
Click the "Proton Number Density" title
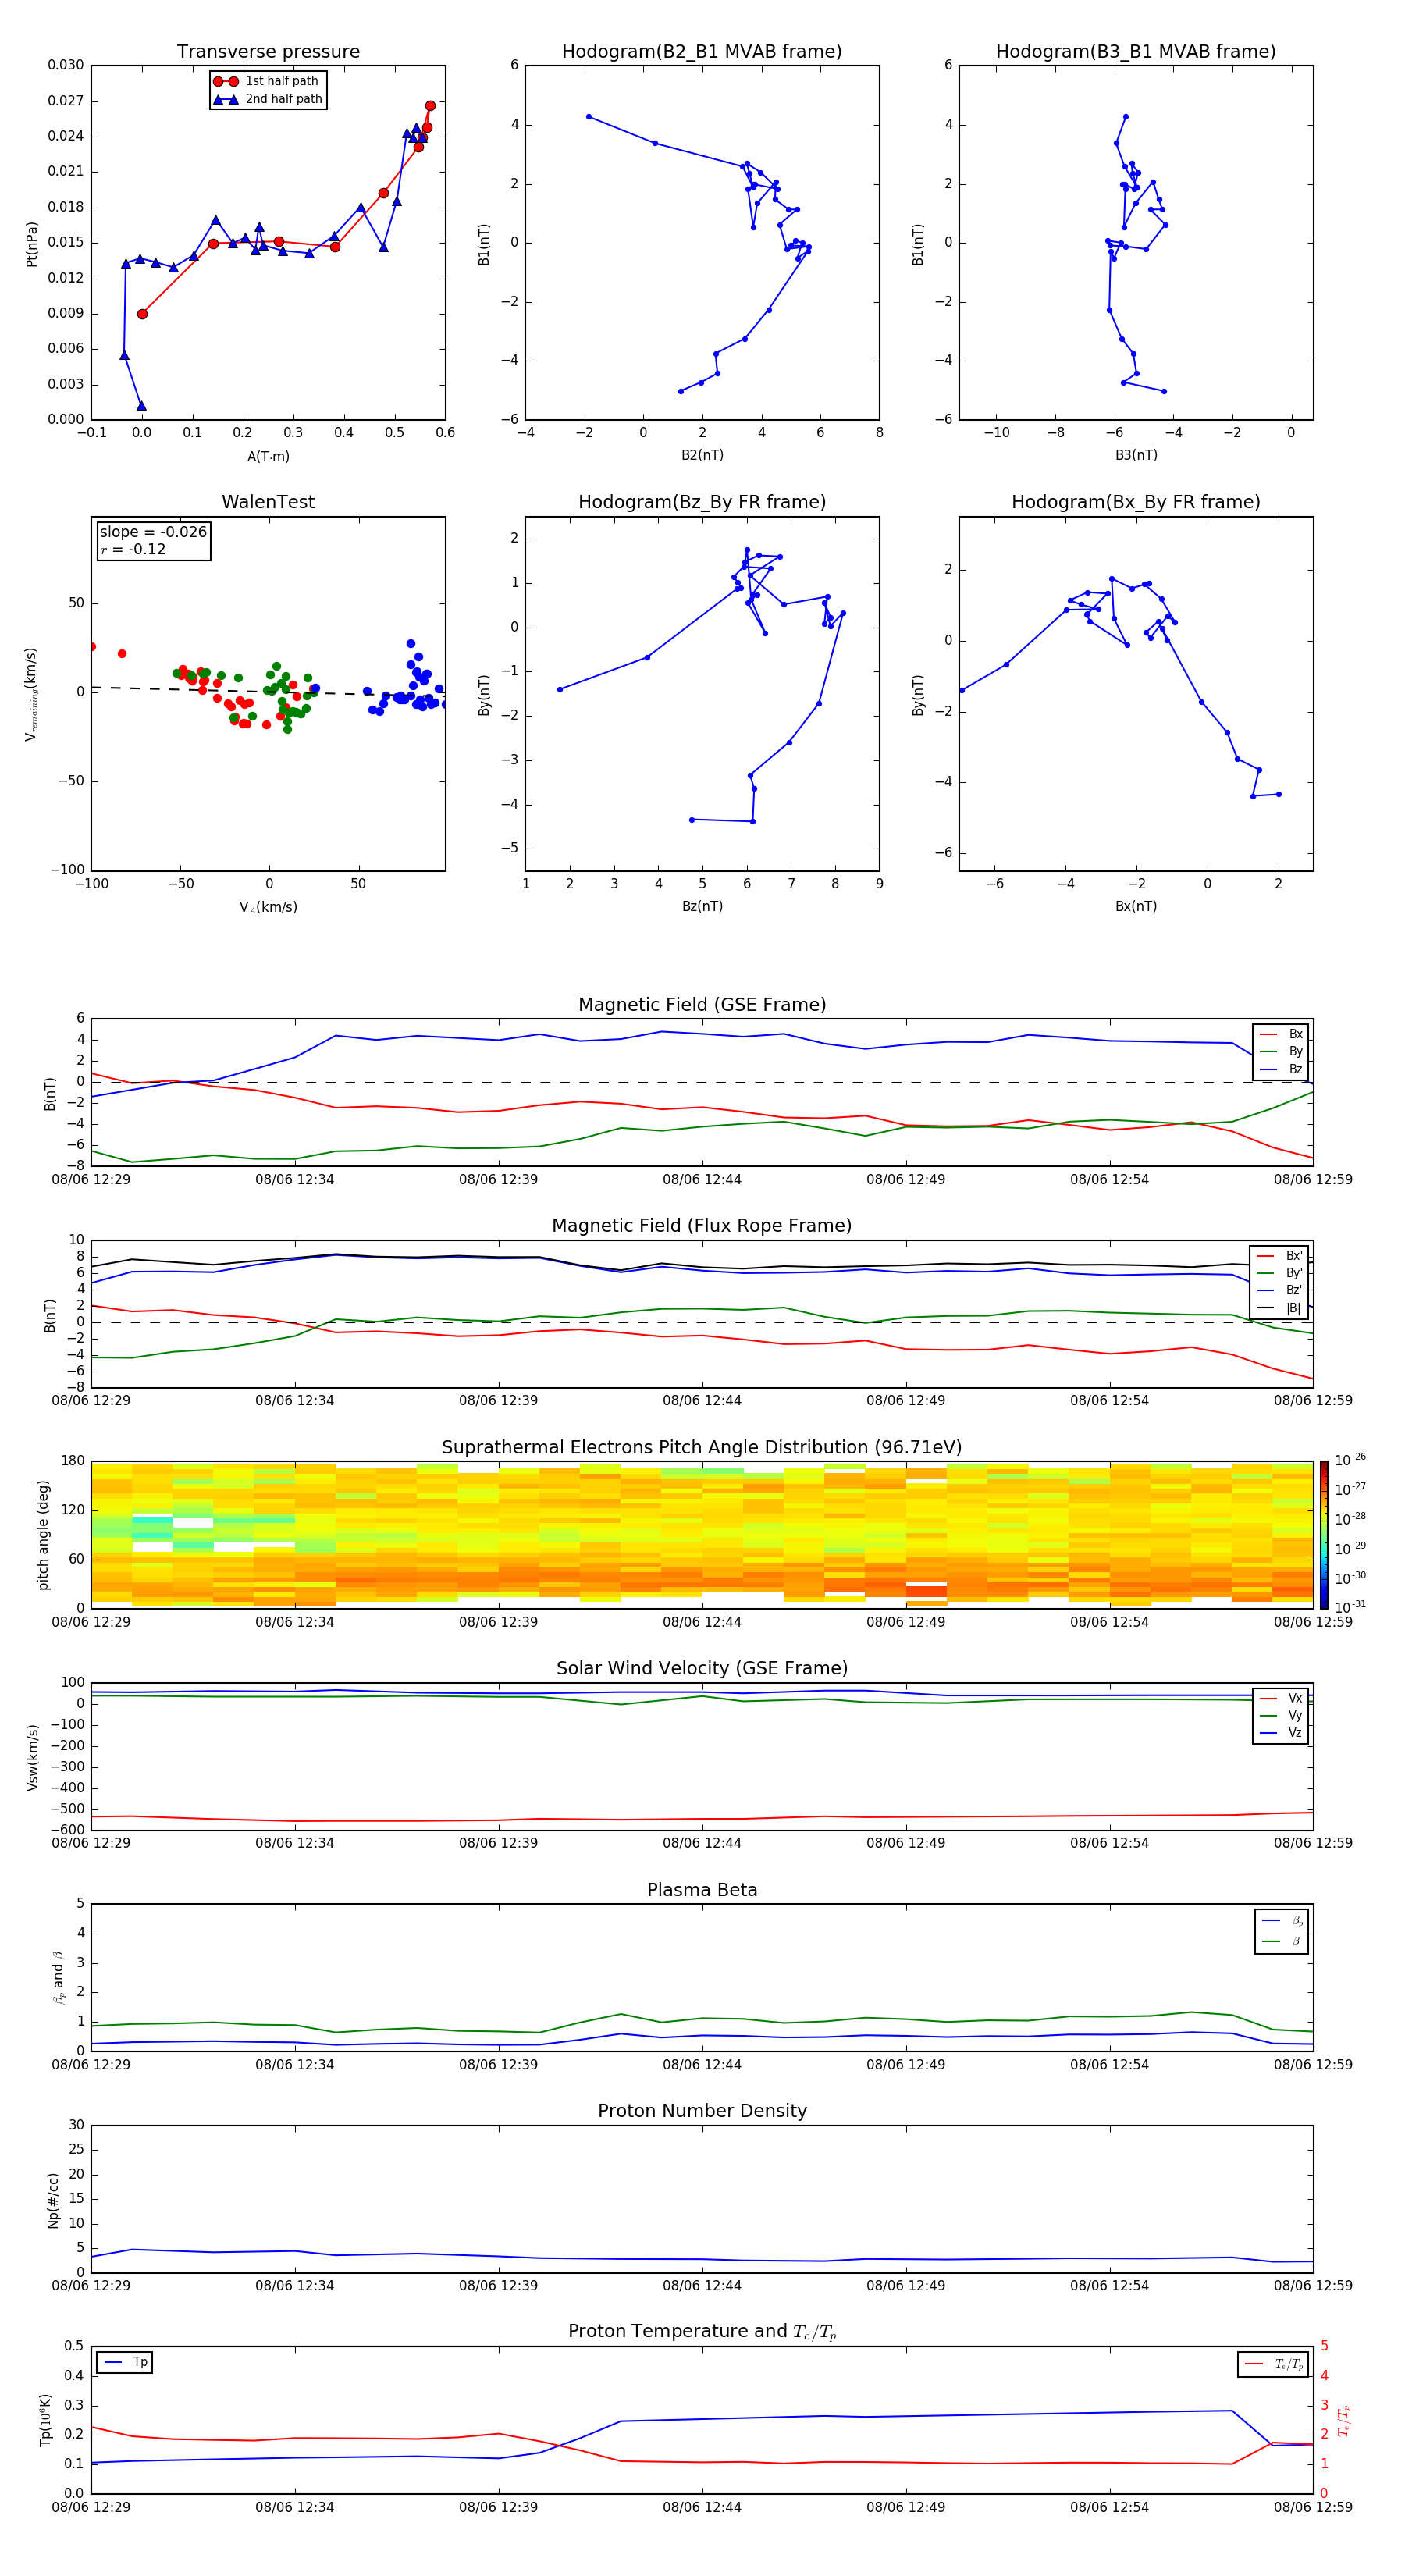(x=702, y=2111)
